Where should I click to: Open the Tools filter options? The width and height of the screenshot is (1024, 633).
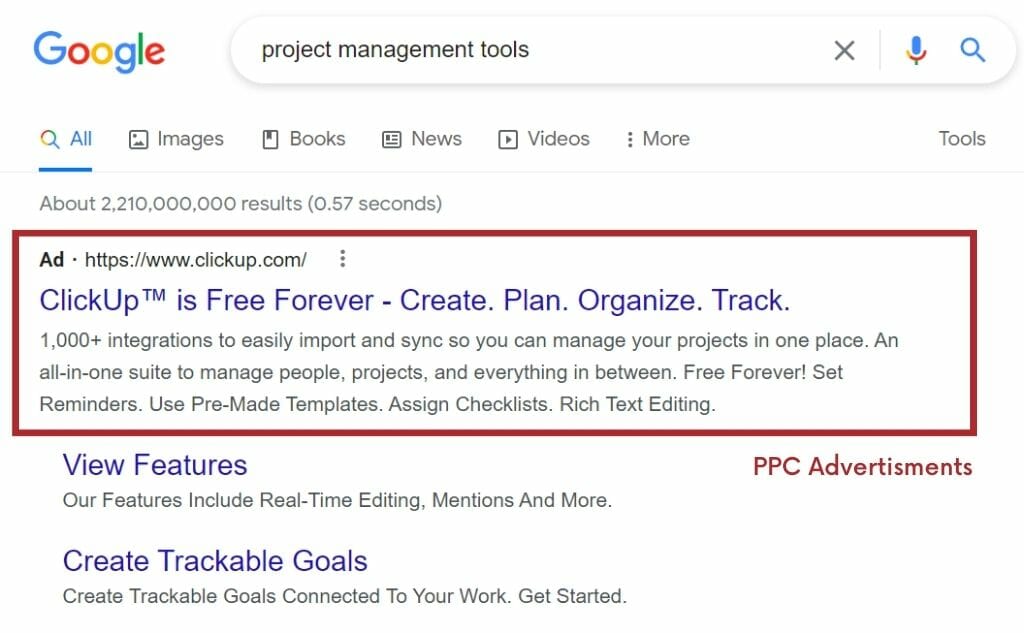(961, 139)
